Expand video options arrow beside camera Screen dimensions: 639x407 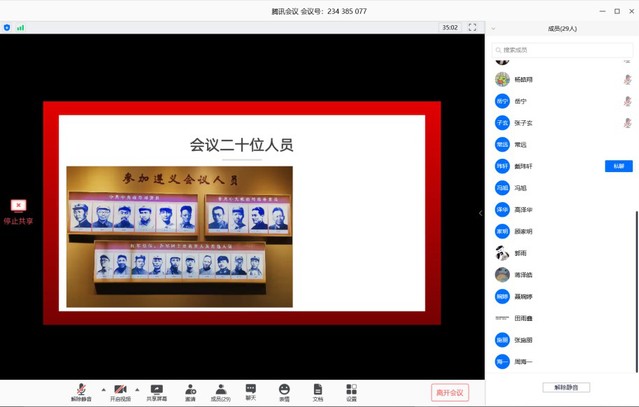137,388
